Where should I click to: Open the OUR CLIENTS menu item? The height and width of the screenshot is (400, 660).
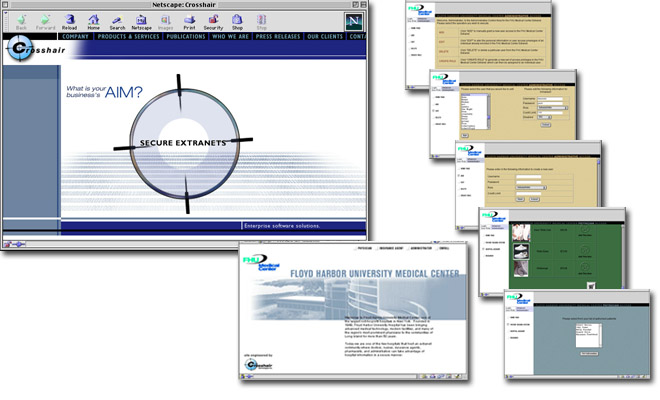pos(325,37)
